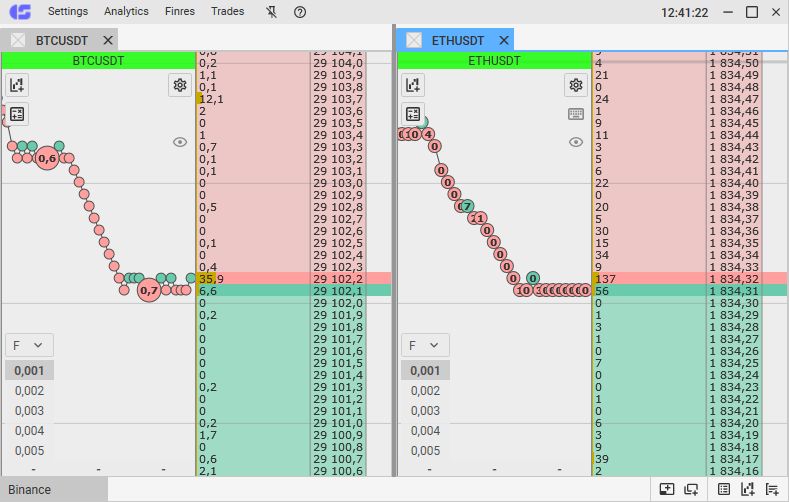
Task: Click the add order list icon at bottom right
Action: pyautogui.click(x=772, y=489)
